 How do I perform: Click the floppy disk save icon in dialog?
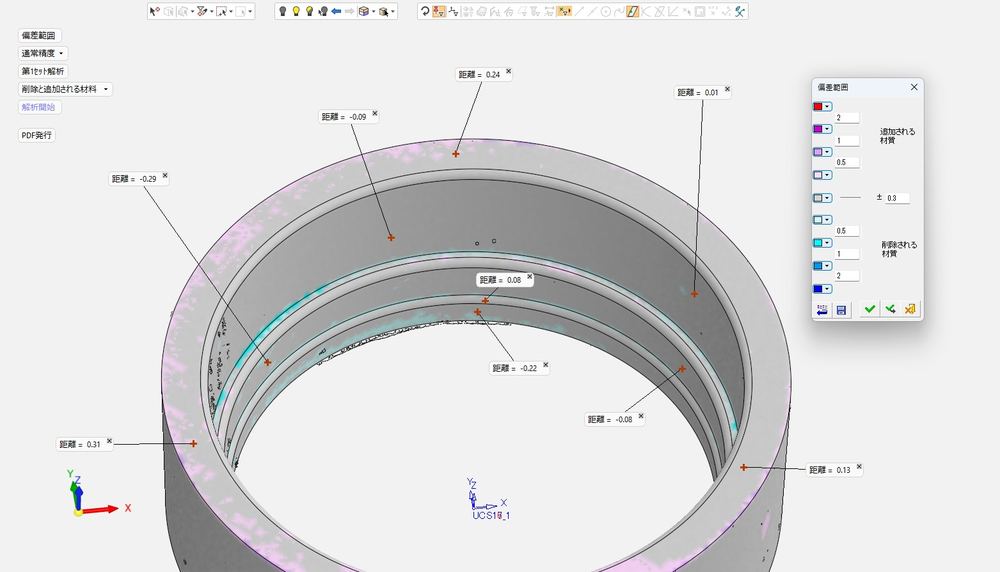click(x=841, y=310)
